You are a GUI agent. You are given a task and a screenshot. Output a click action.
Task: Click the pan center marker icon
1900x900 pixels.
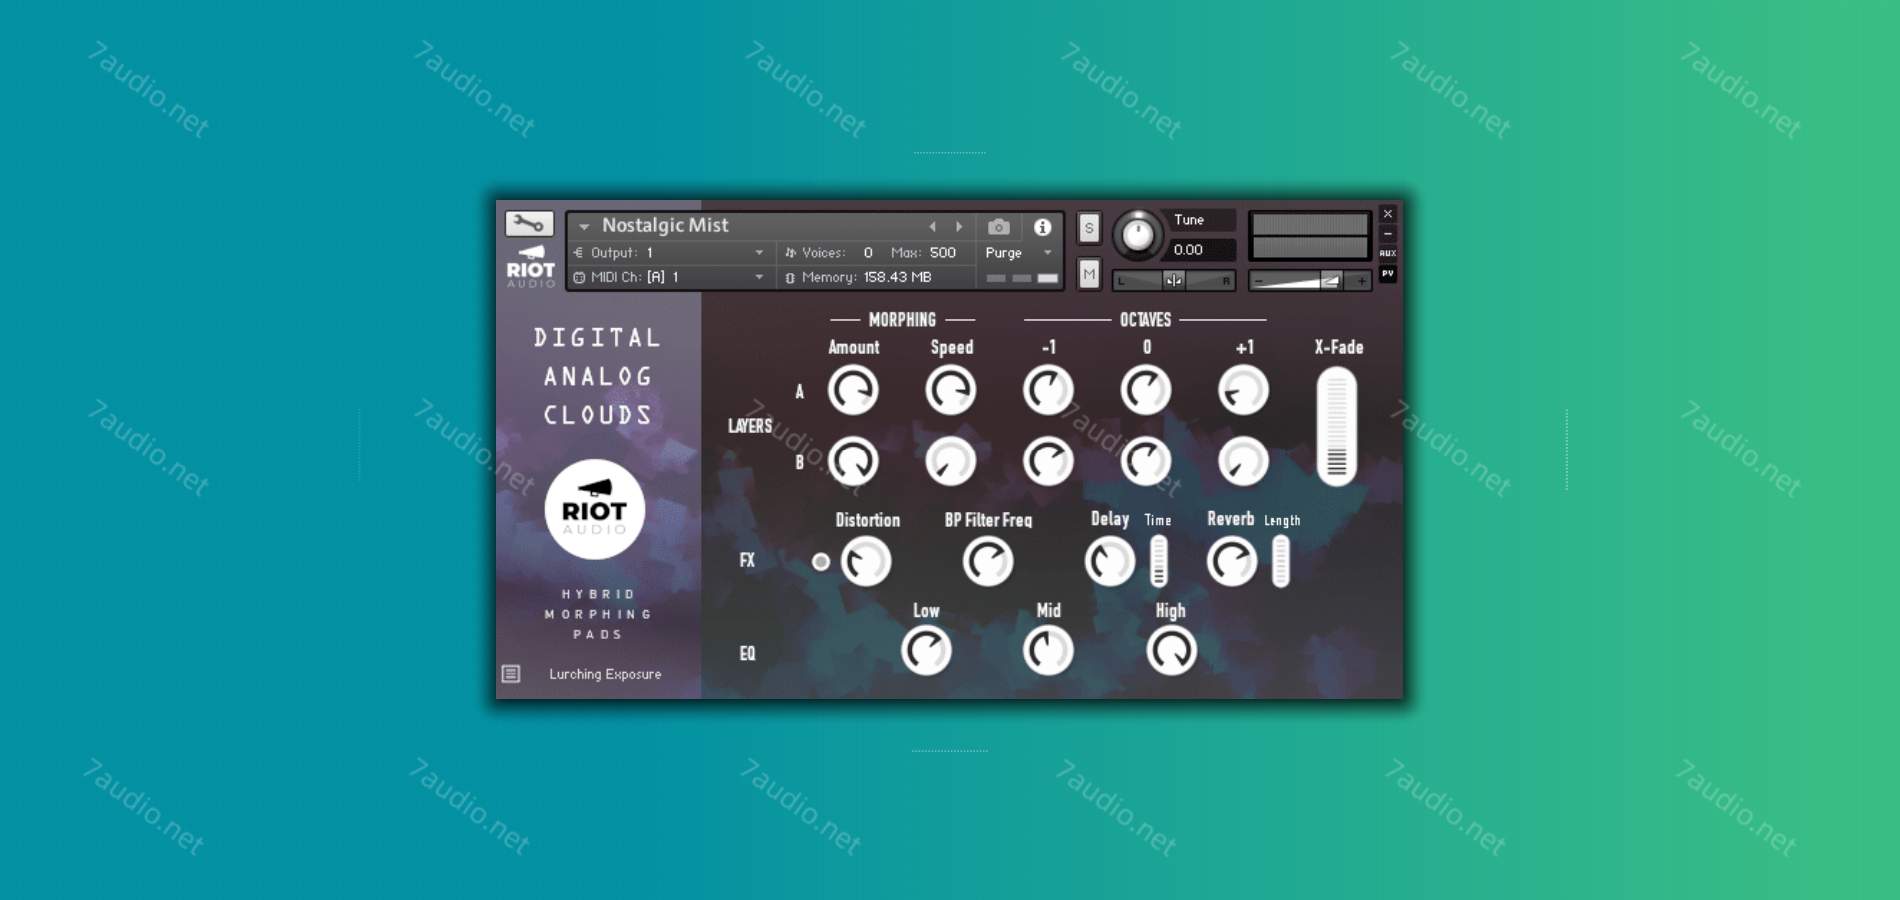click(x=1173, y=281)
